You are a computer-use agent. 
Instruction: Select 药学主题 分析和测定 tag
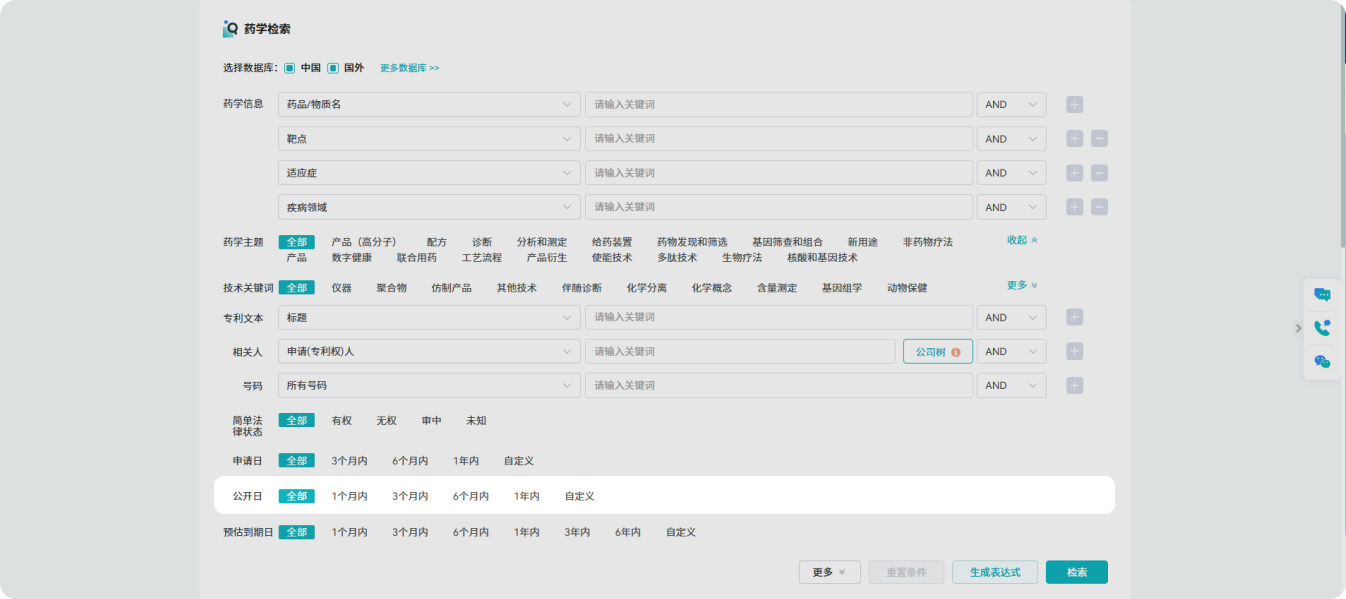click(542, 242)
